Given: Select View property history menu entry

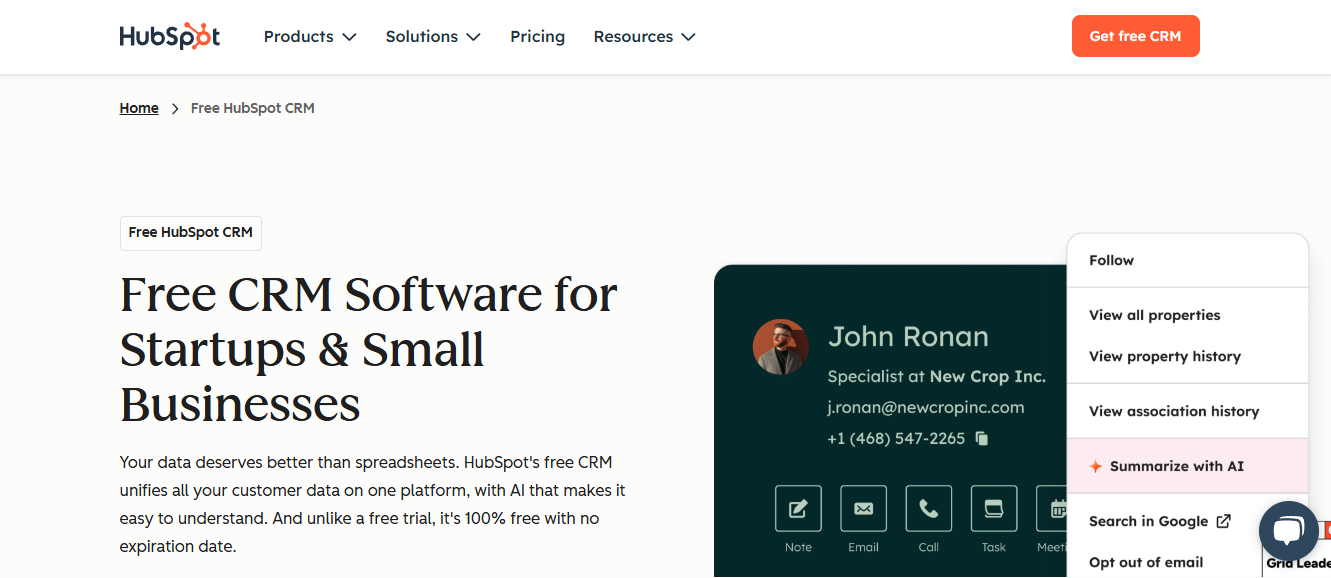Looking at the screenshot, I should click(x=1188, y=356).
